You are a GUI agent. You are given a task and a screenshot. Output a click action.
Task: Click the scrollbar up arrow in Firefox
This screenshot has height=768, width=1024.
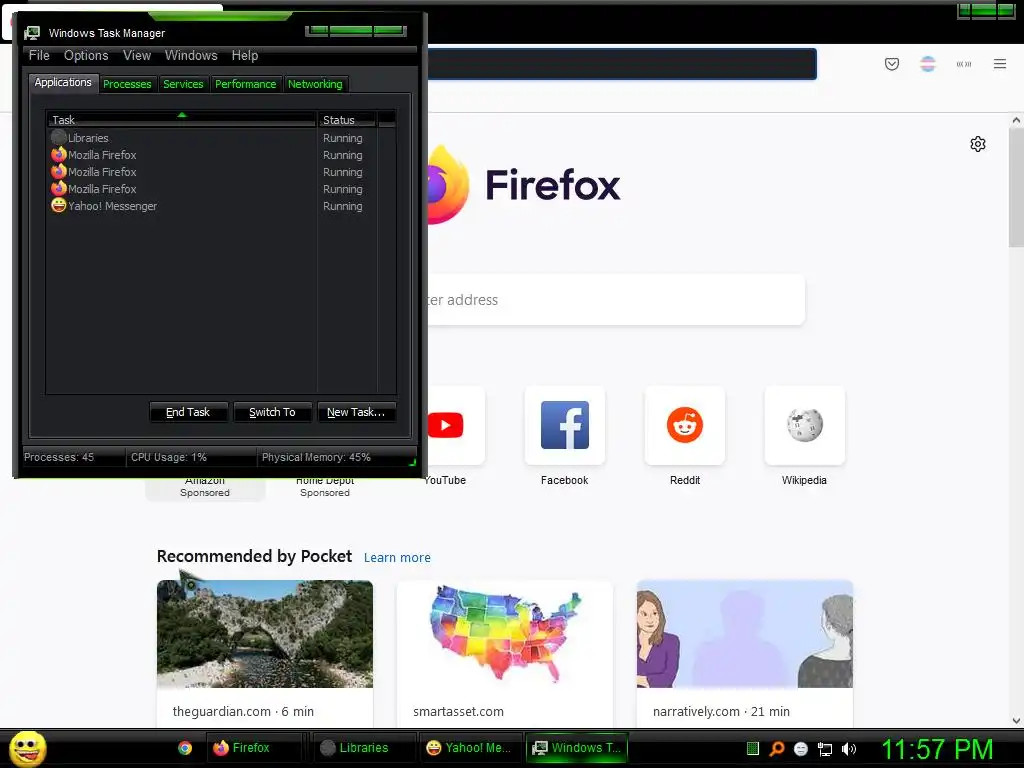pos(1016,120)
